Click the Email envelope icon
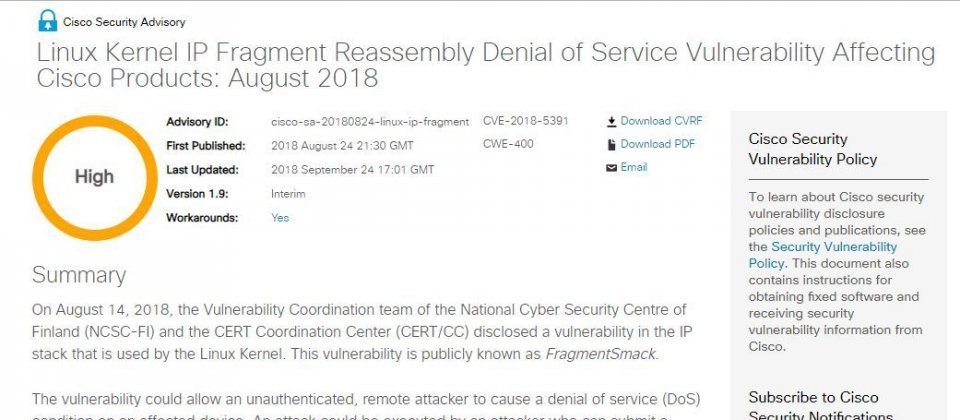This screenshot has width=960, height=420. click(x=611, y=168)
